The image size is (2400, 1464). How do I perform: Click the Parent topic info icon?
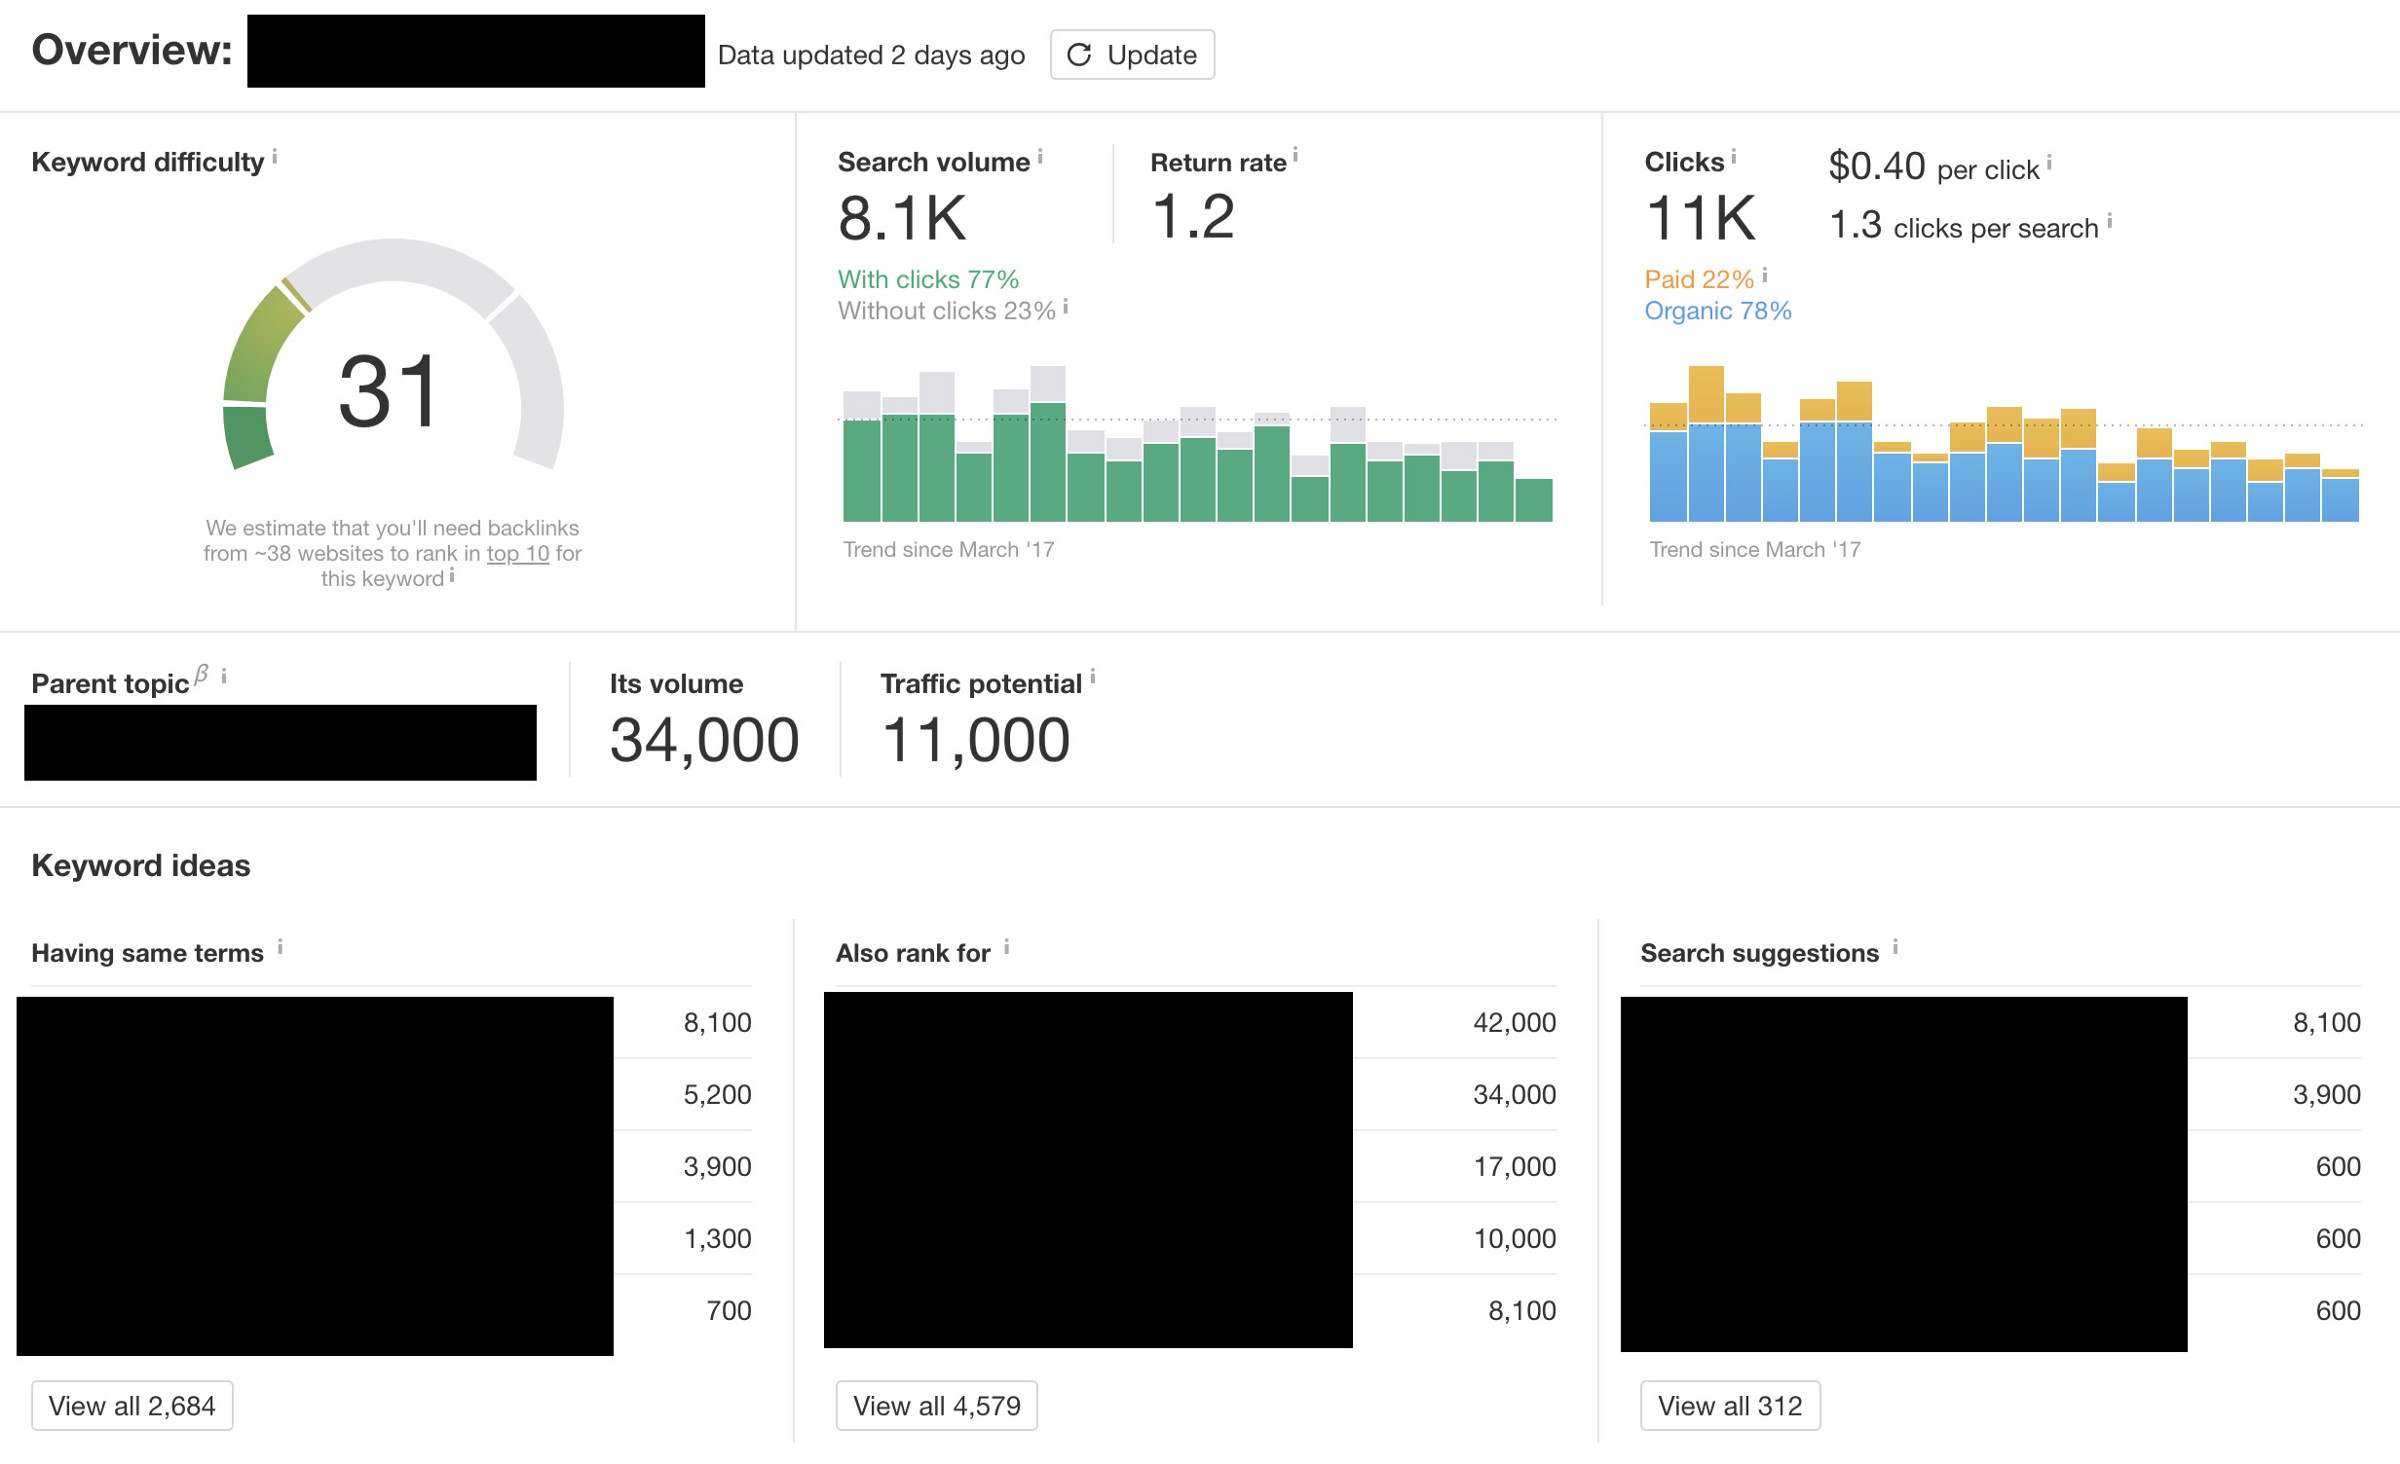224,677
